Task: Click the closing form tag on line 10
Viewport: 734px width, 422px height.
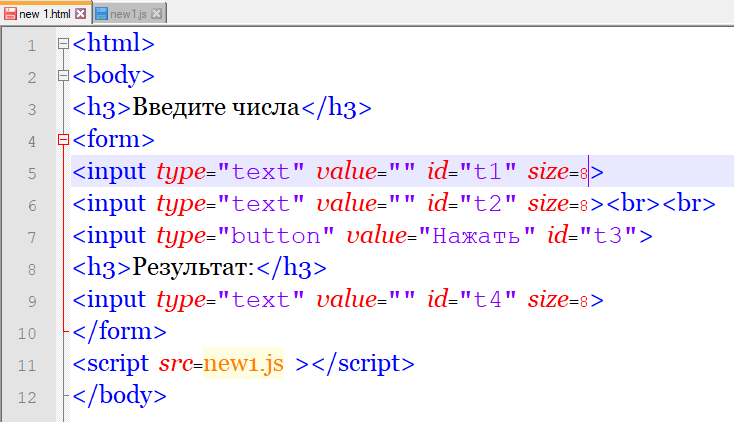Action: (119, 332)
